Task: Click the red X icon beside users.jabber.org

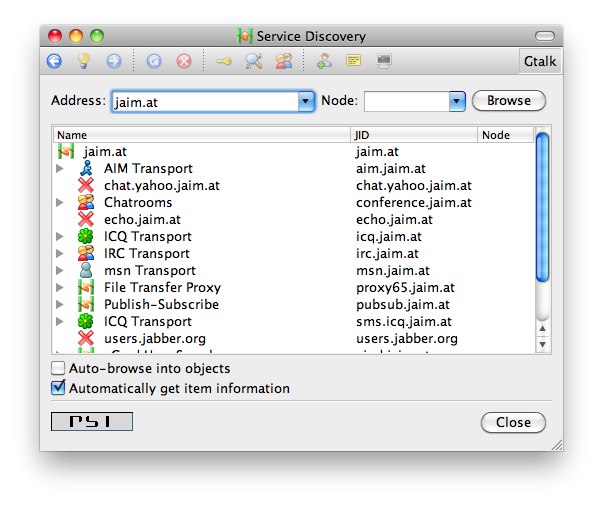Action: coord(86,338)
